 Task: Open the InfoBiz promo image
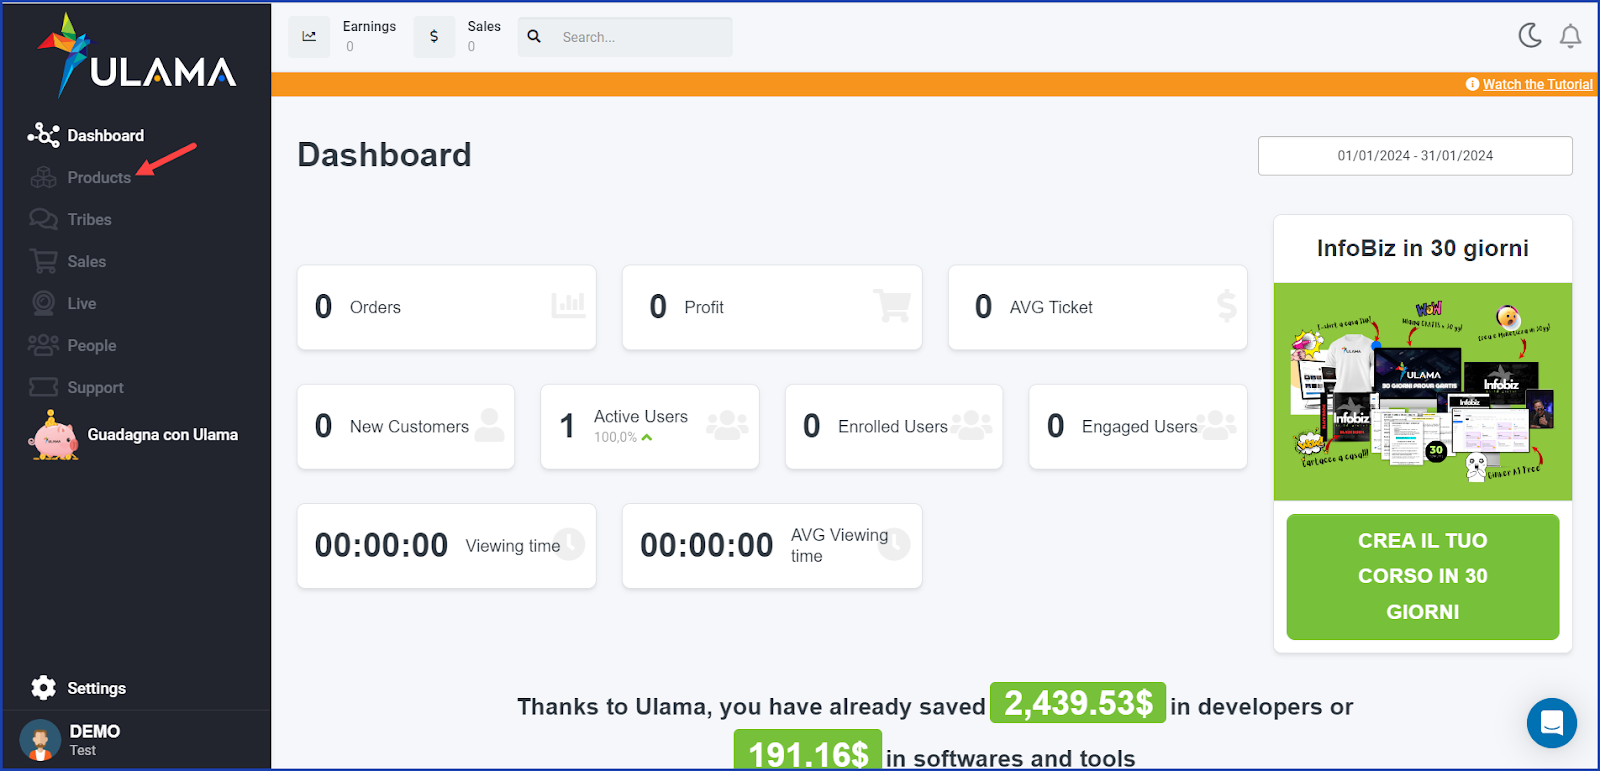click(x=1422, y=392)
